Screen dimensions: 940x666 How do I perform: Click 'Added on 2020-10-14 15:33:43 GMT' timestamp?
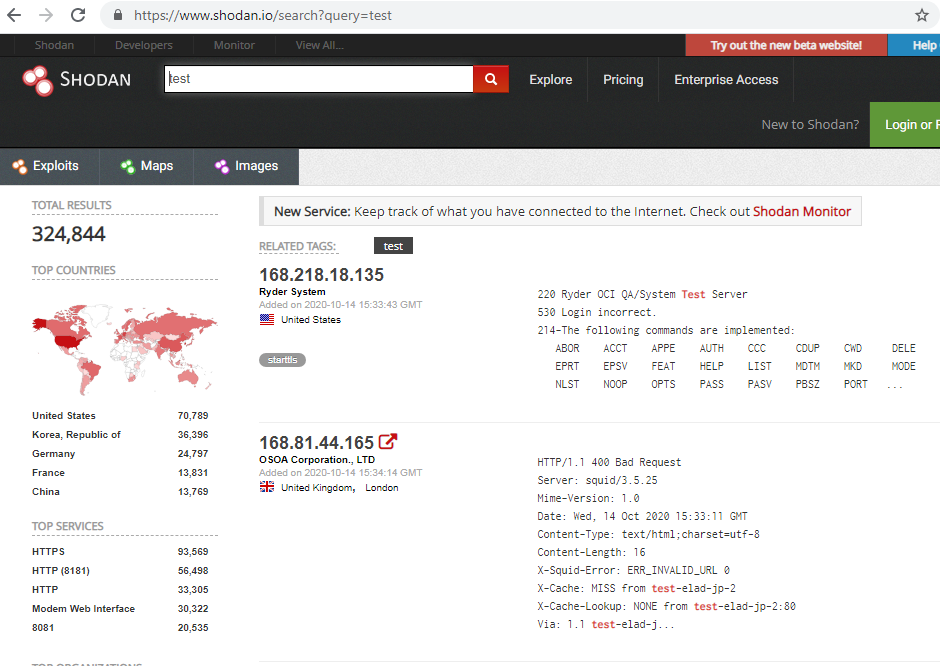point(341,305)
